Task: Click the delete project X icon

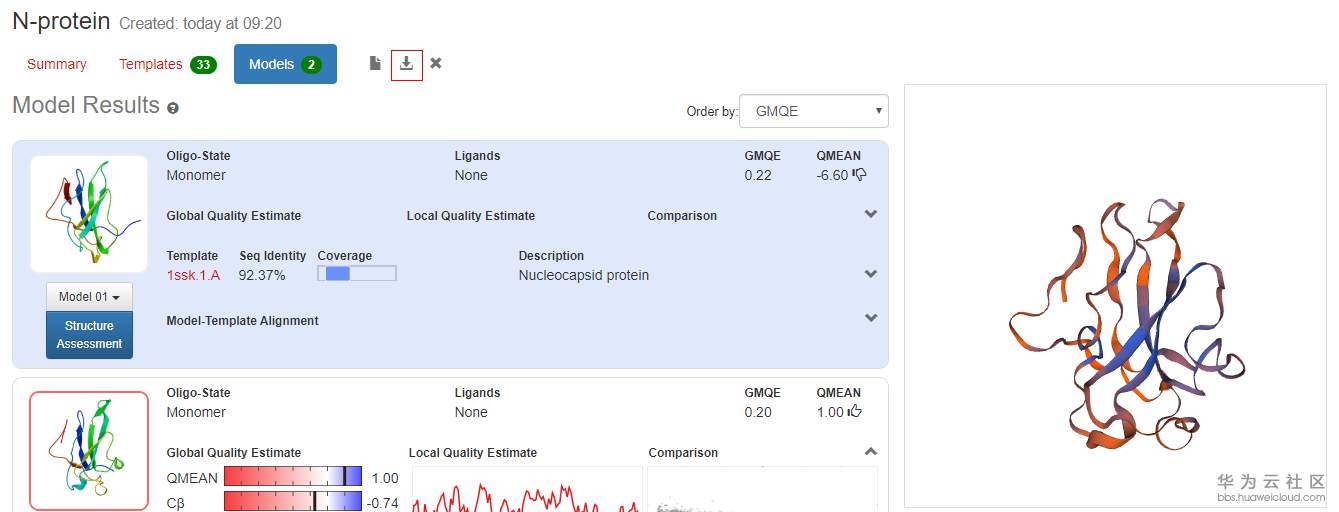Action: point(436,64)
